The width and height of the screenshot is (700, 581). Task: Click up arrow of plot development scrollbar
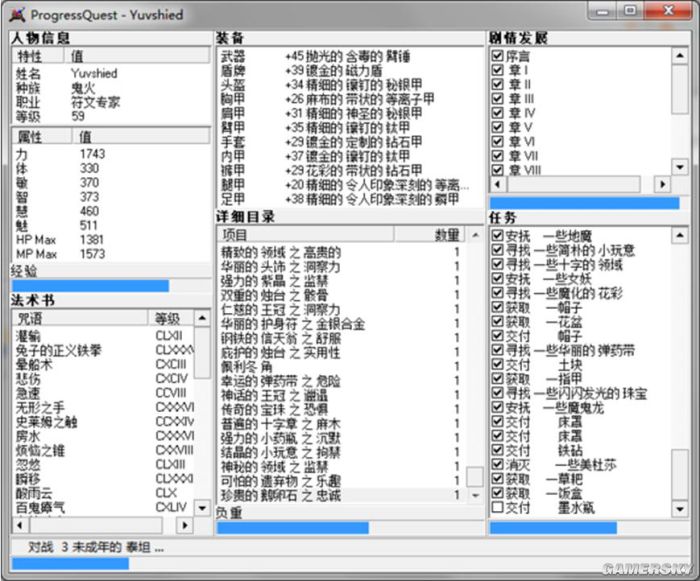(679, 56)
